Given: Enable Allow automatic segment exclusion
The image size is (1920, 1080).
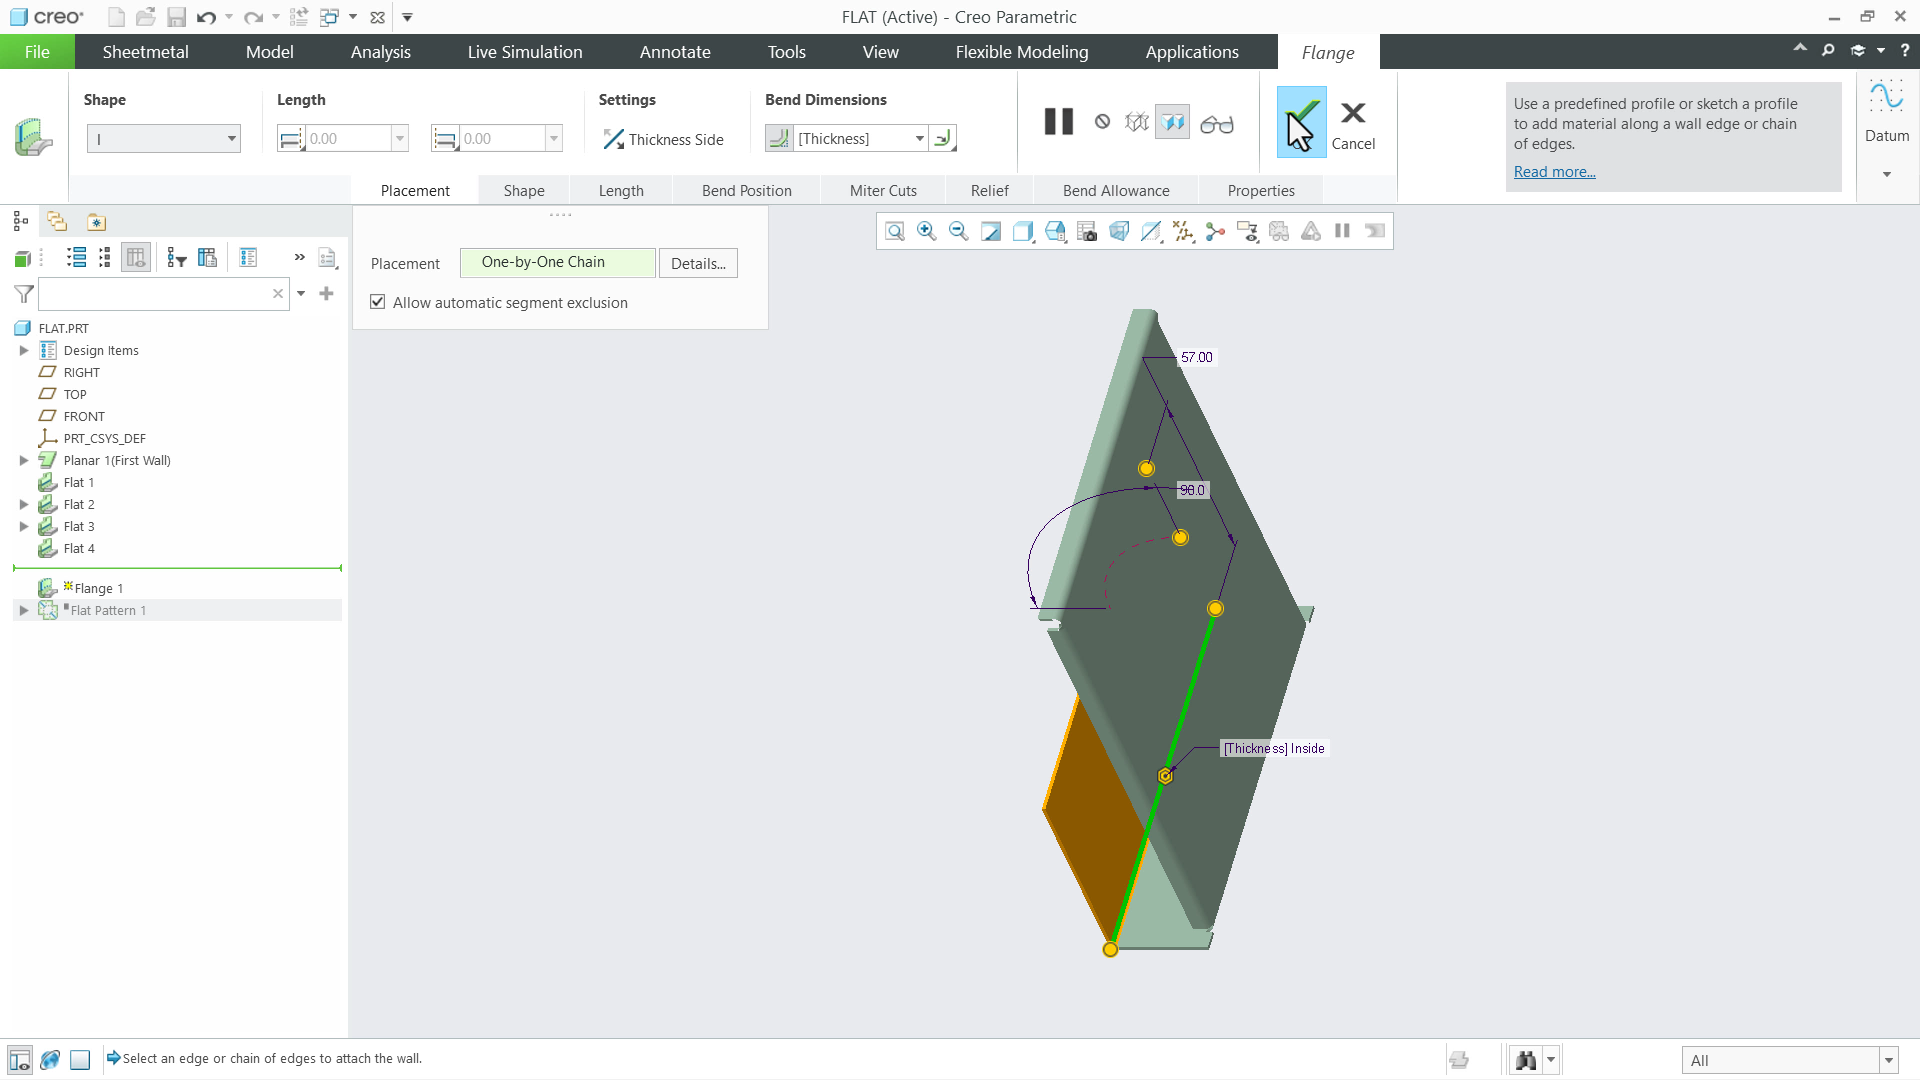Looking at the screenshot, I should (x=377, y=302).
